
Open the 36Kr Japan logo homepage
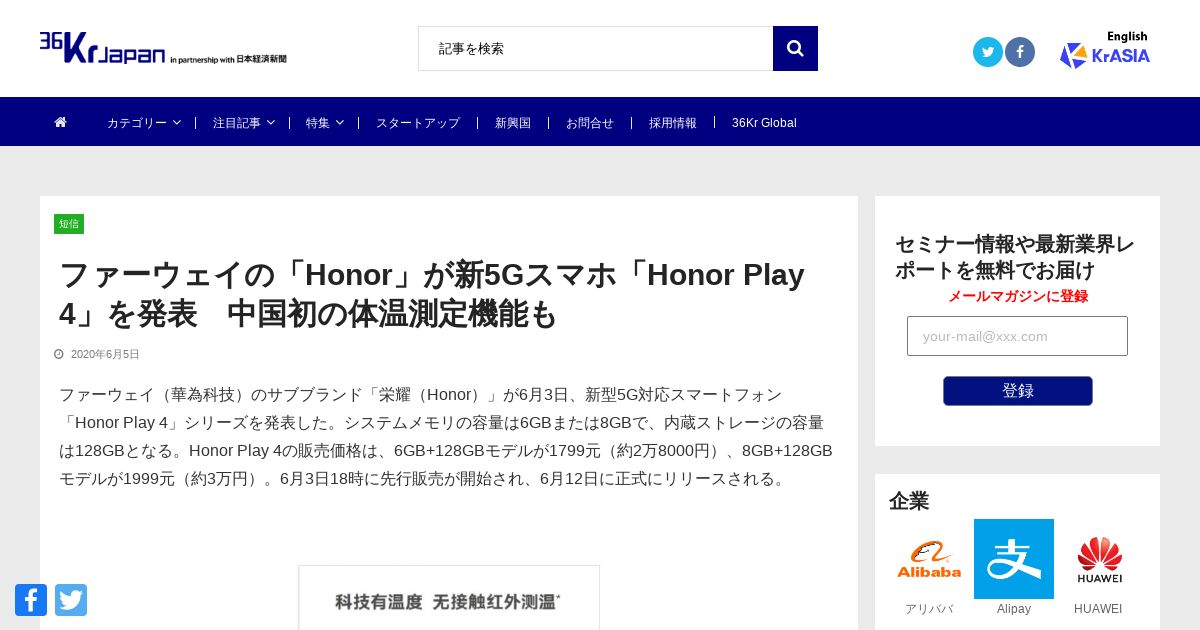[x=163, y=48]
